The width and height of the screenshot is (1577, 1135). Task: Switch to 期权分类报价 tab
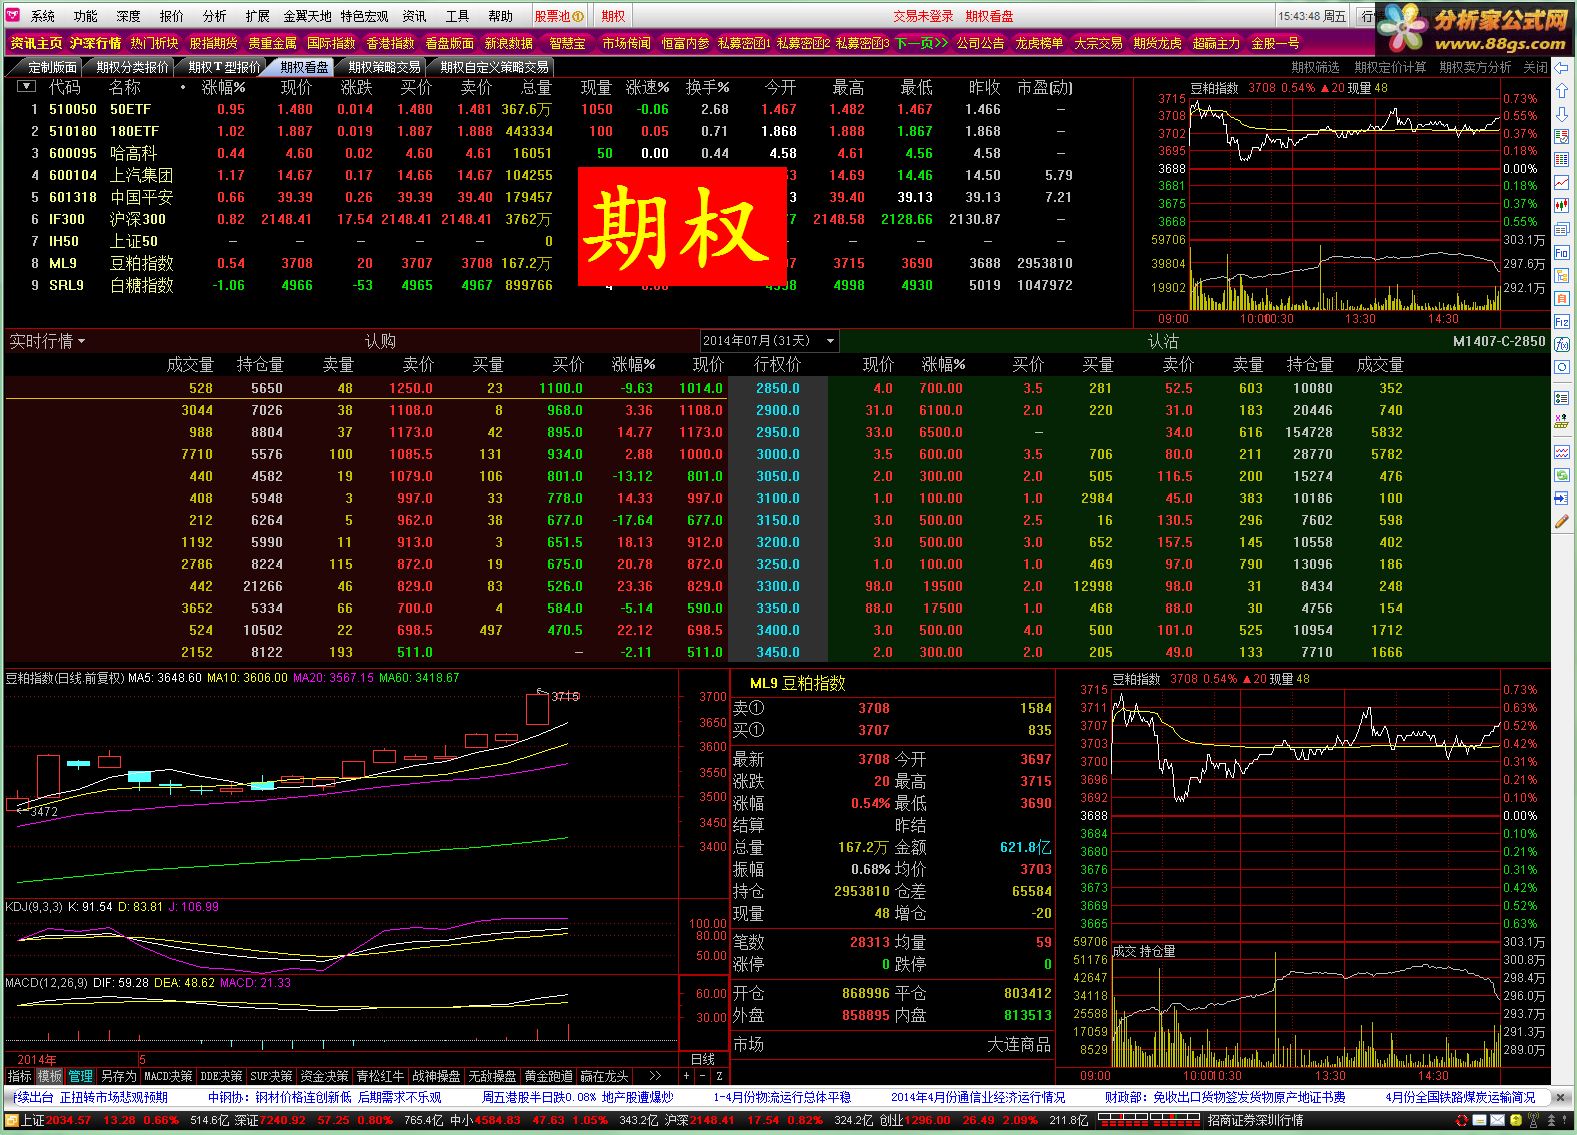coord(132,67)
